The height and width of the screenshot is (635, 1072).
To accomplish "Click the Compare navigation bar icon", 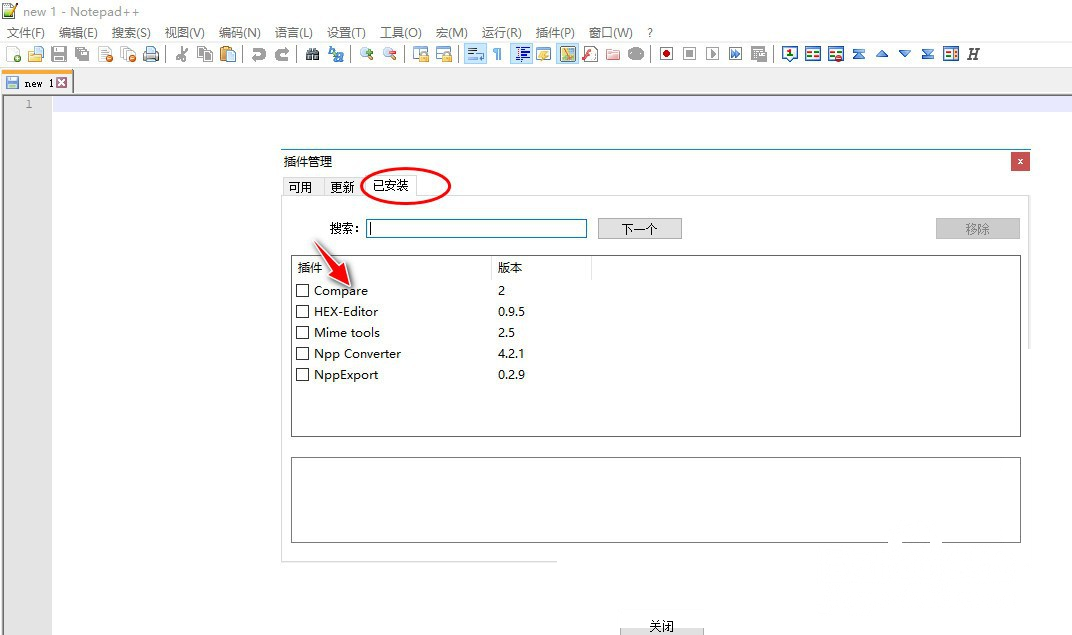I will (x=951, y=54).
